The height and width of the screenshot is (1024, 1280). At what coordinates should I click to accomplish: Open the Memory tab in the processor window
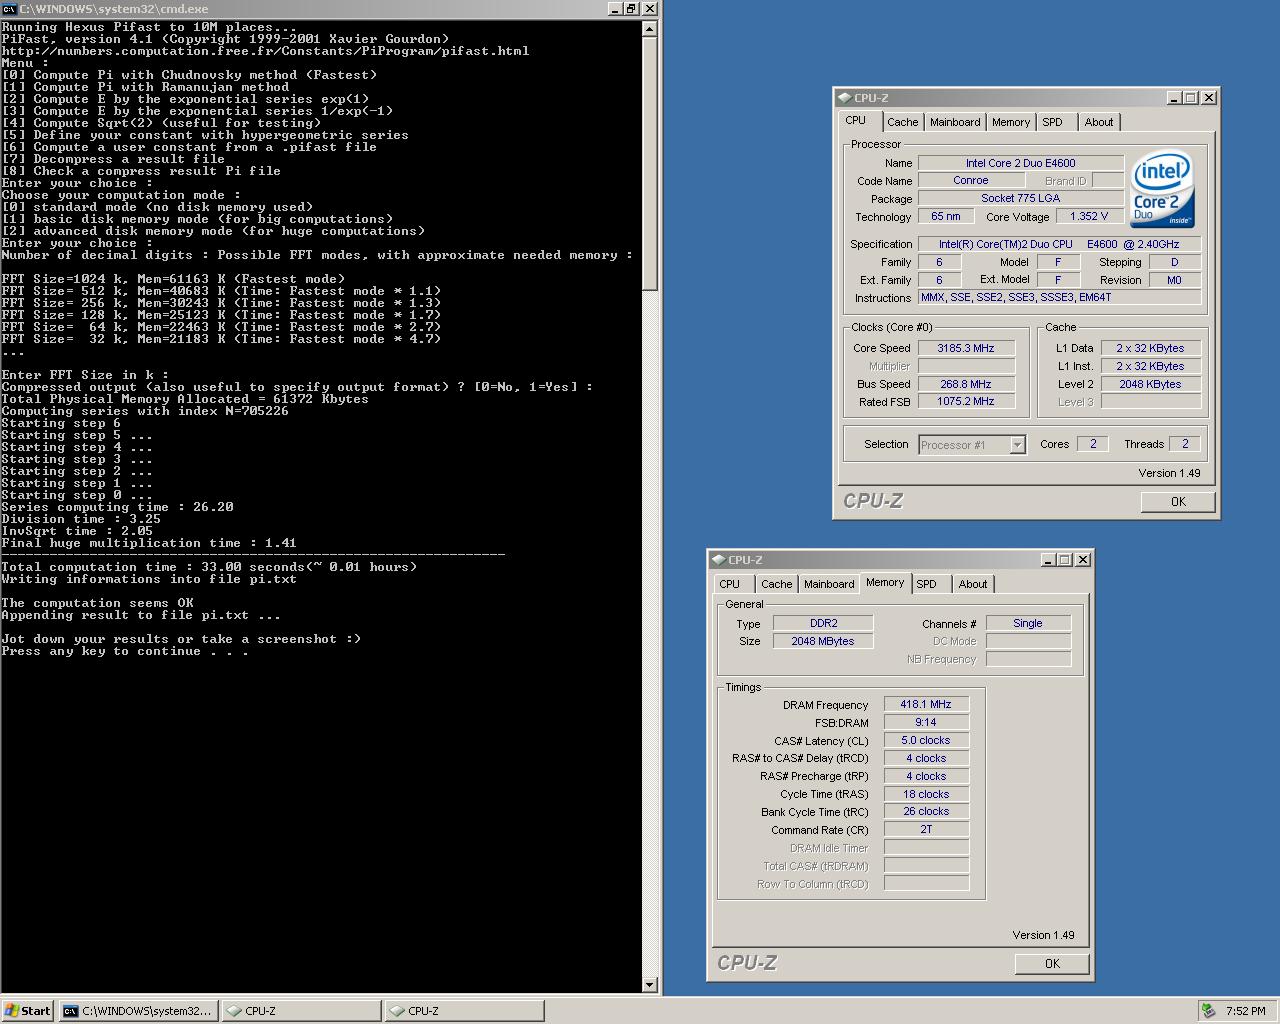(1011, 122)
